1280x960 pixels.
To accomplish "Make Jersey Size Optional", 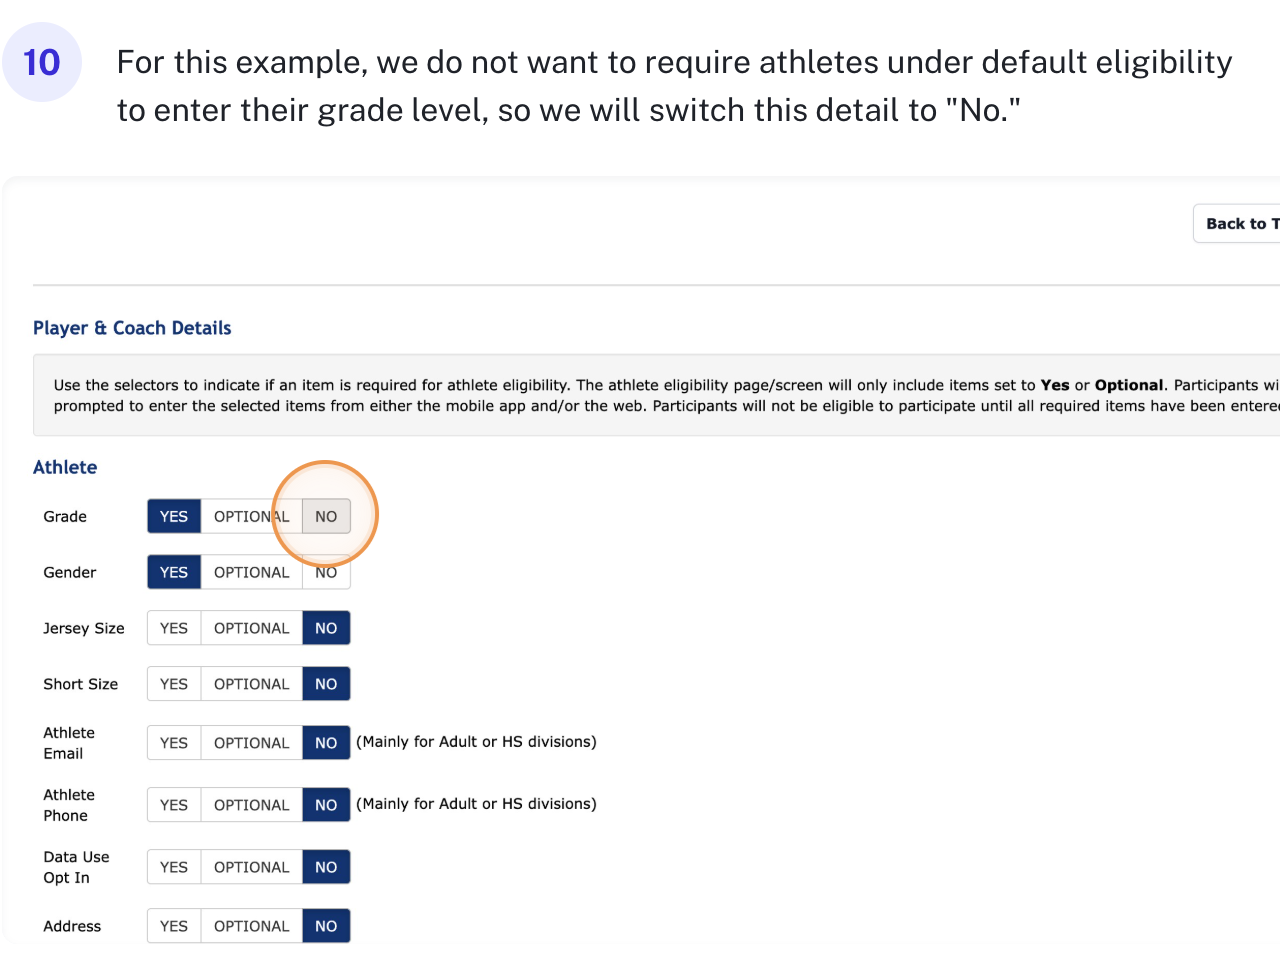I will point(251,628).
